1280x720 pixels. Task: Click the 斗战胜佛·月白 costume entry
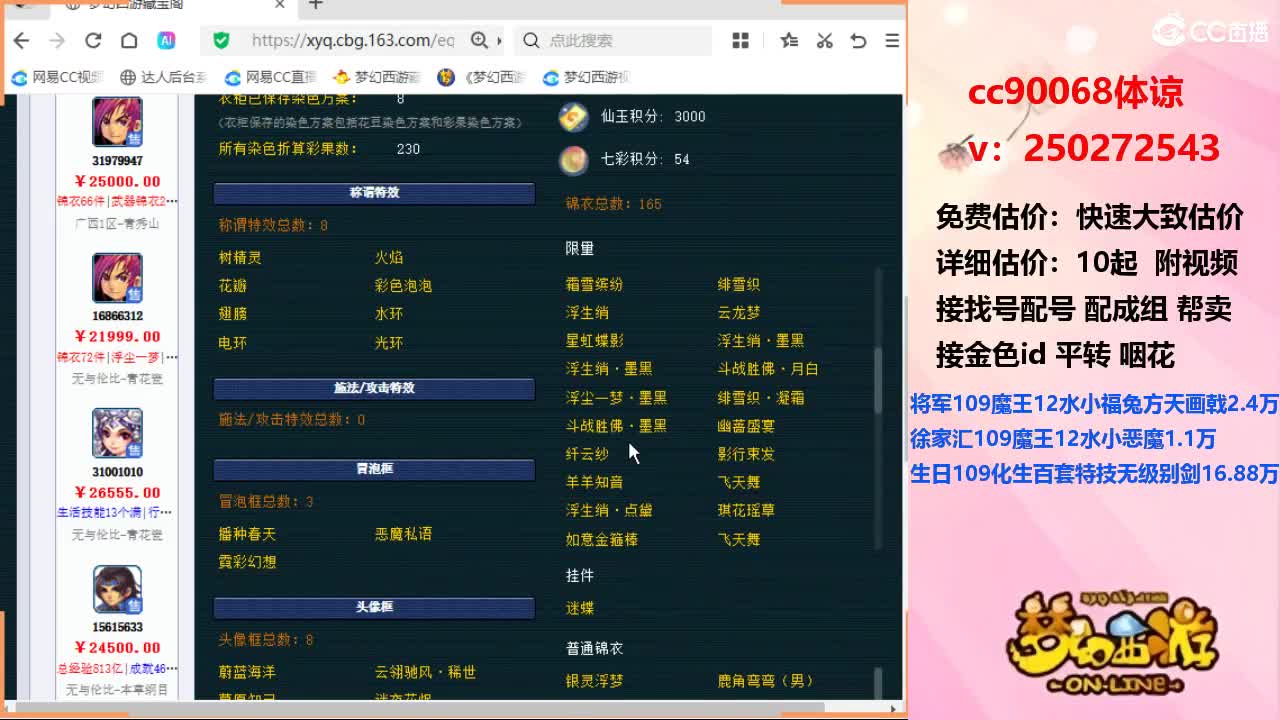pyautogui.click(x=768, y=369)
